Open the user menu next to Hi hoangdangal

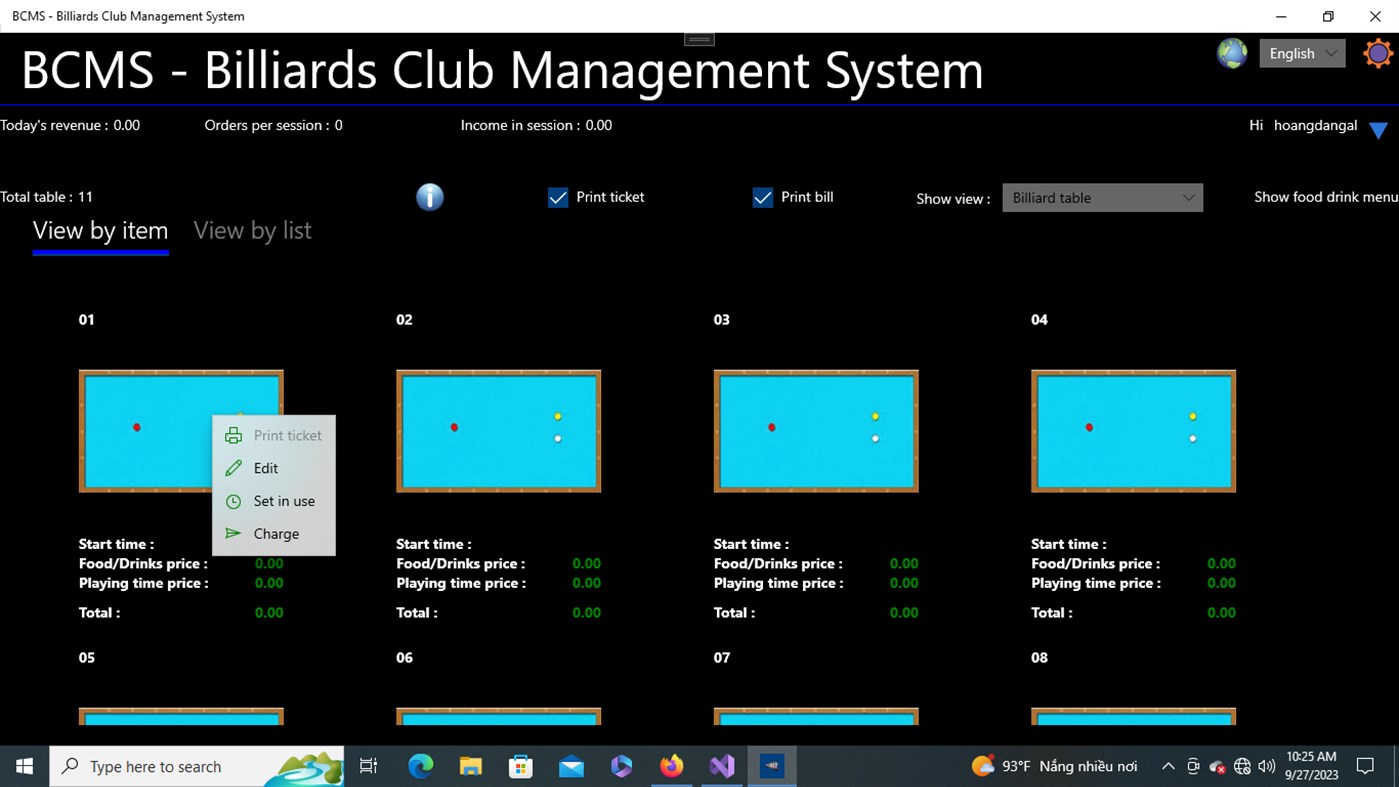coord(1378,128)
